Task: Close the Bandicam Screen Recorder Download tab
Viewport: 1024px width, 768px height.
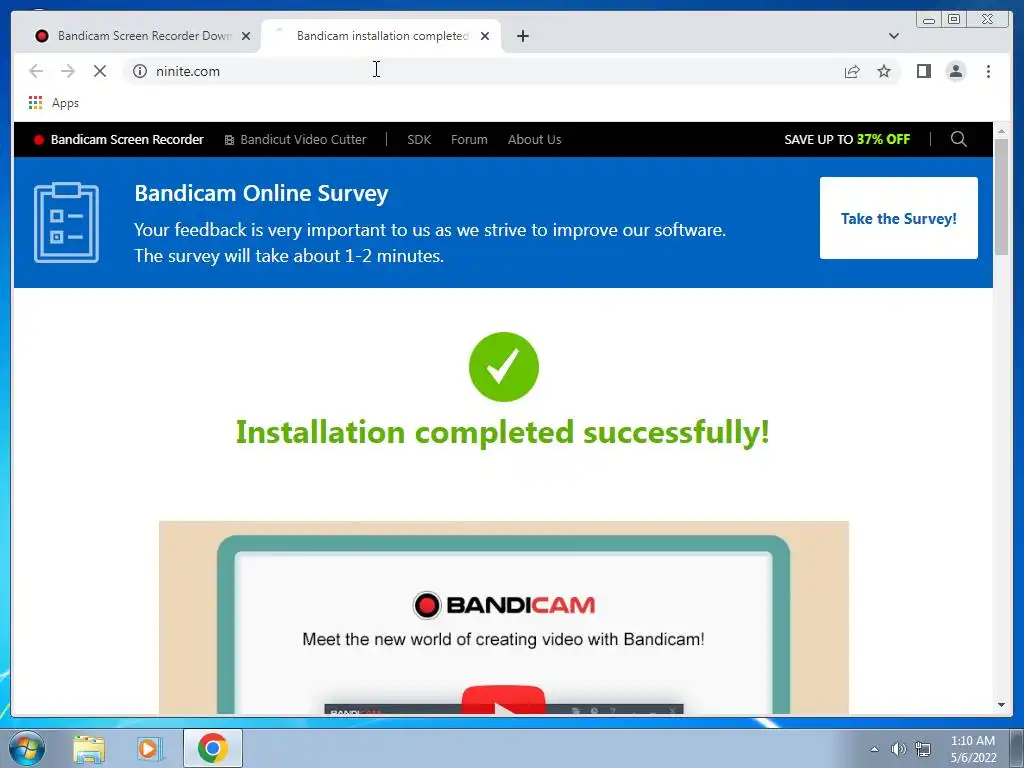Action: pos(246,36)
